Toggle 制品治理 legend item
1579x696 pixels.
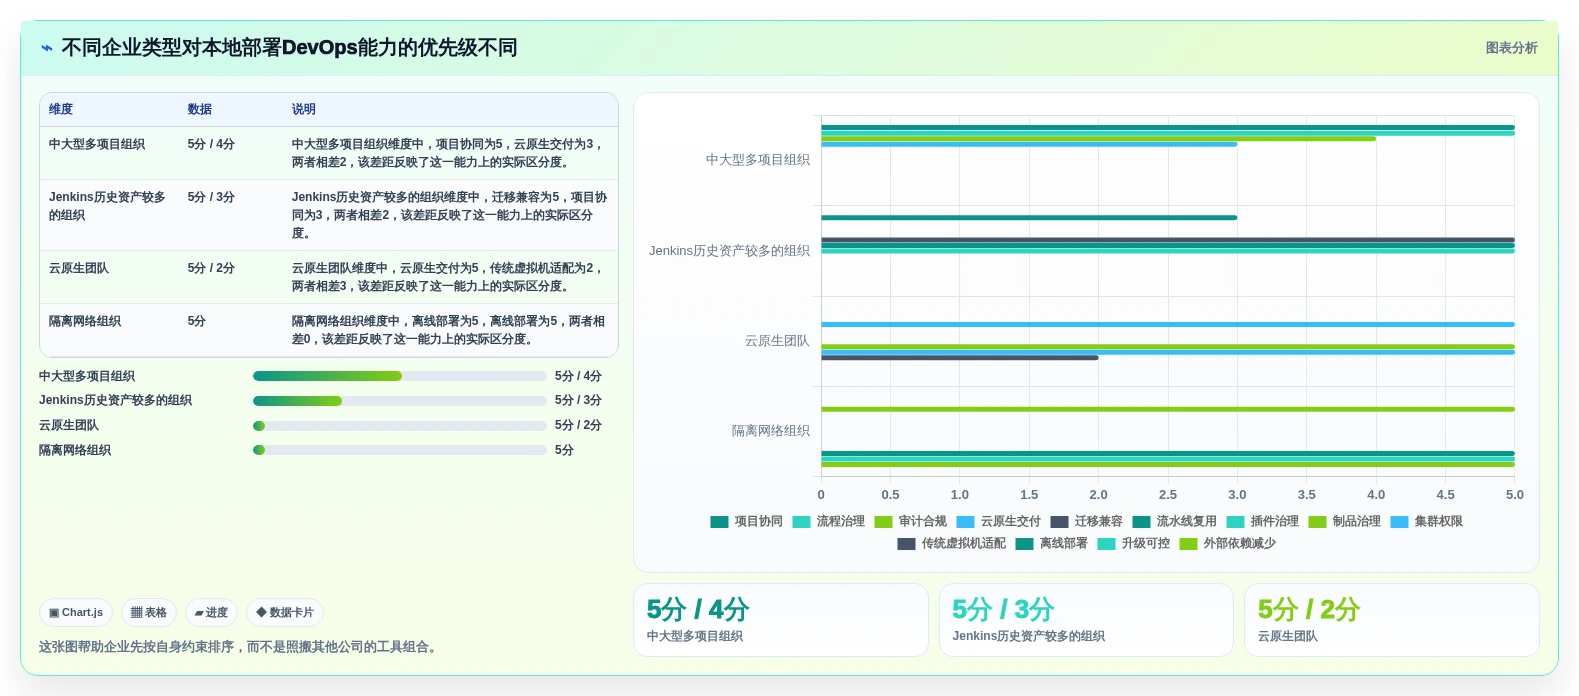(x=1344, y=521)
